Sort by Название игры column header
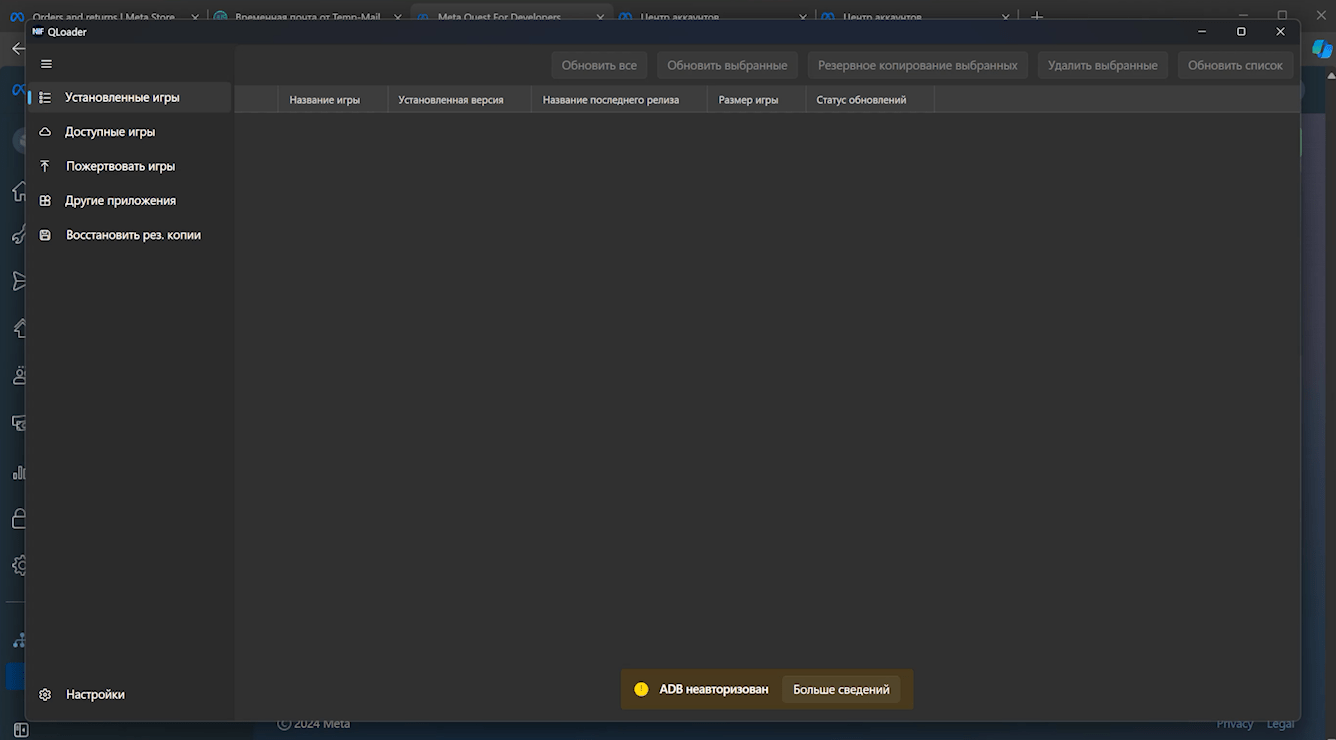 tap(324, 100)
